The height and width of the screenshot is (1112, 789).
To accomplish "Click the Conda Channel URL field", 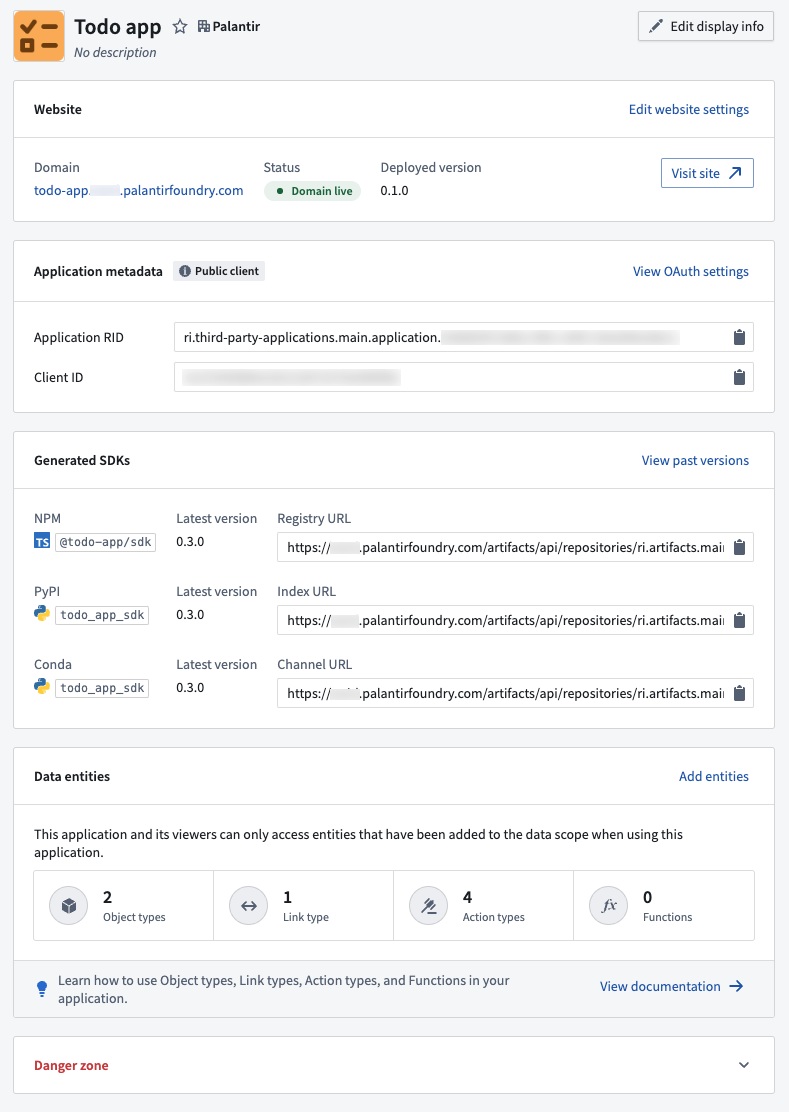I will point(515,694).
